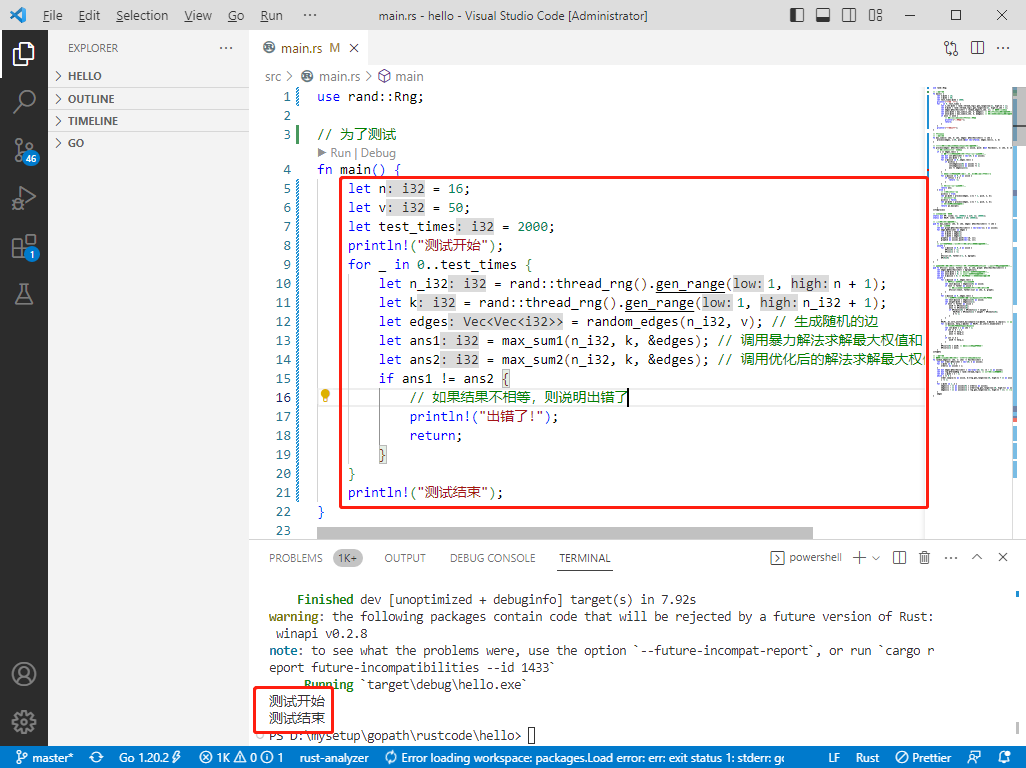Image resolution: width=1026 pixels, height=768 pixels.
Task: Change the Rust language mode
Action: click(x=867, y=758)
